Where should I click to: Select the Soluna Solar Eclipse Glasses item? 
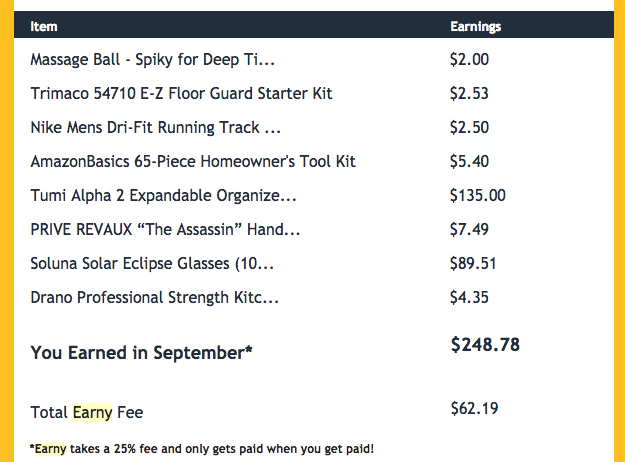pos(152,263)
